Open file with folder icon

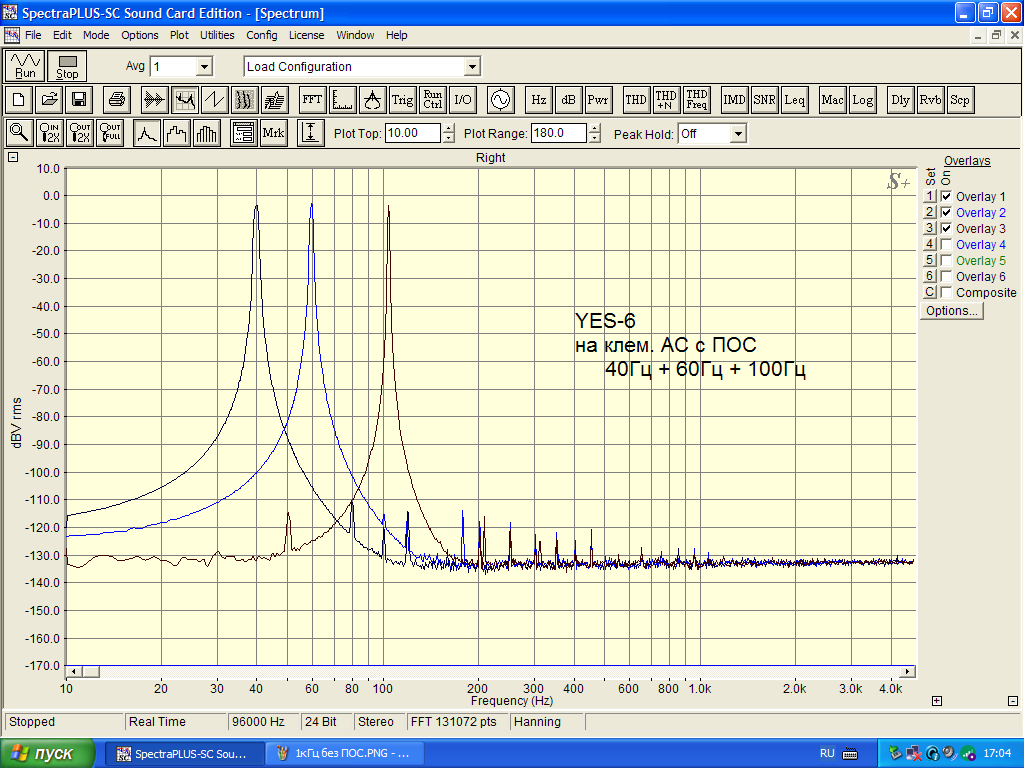pyautogui.click(x=49, y=100)
